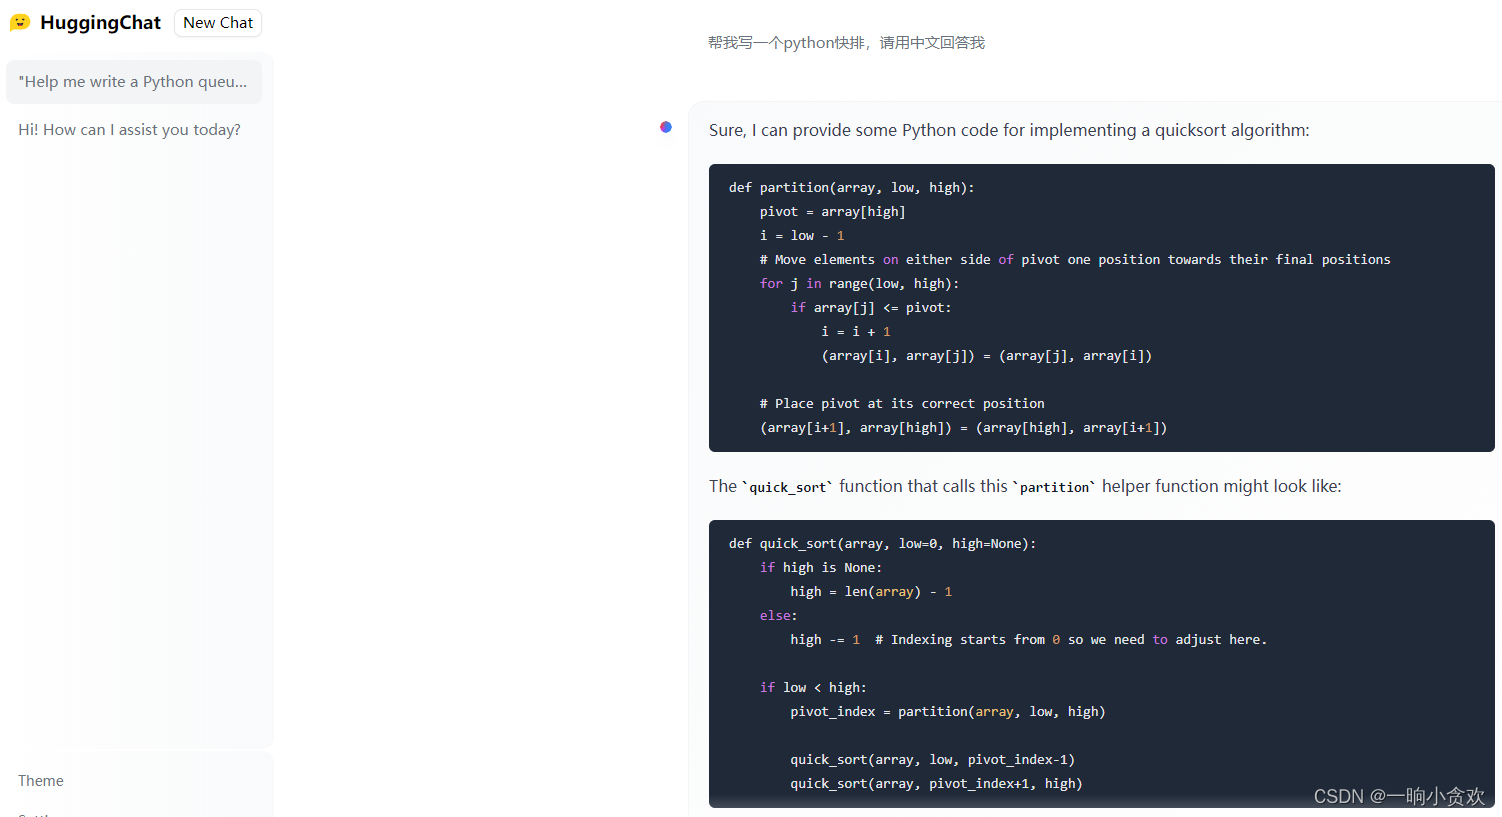Open the HuggingChat title link
The height and width of the screenshot is (817, 1502).
[x=100, y=23]
